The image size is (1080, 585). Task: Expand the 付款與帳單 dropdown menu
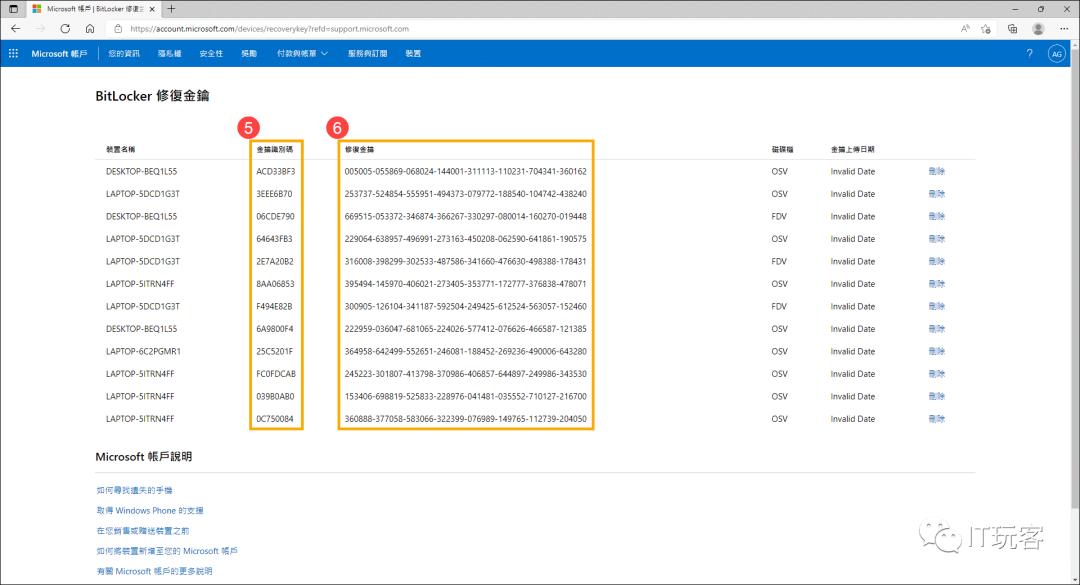(x=302, y=53)
